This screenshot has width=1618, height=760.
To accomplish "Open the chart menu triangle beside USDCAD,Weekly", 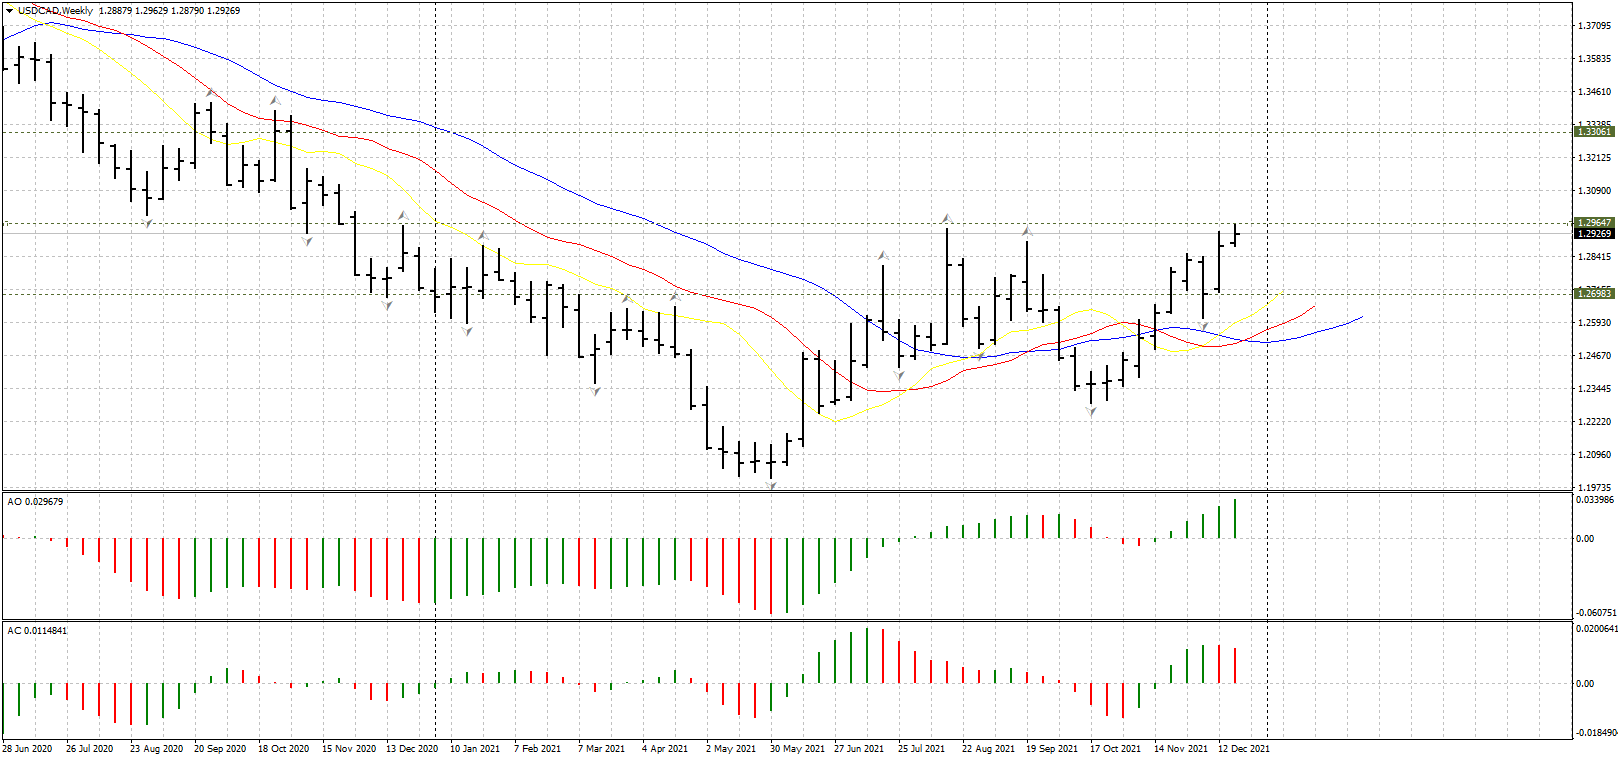I will (x=10, y=11).
